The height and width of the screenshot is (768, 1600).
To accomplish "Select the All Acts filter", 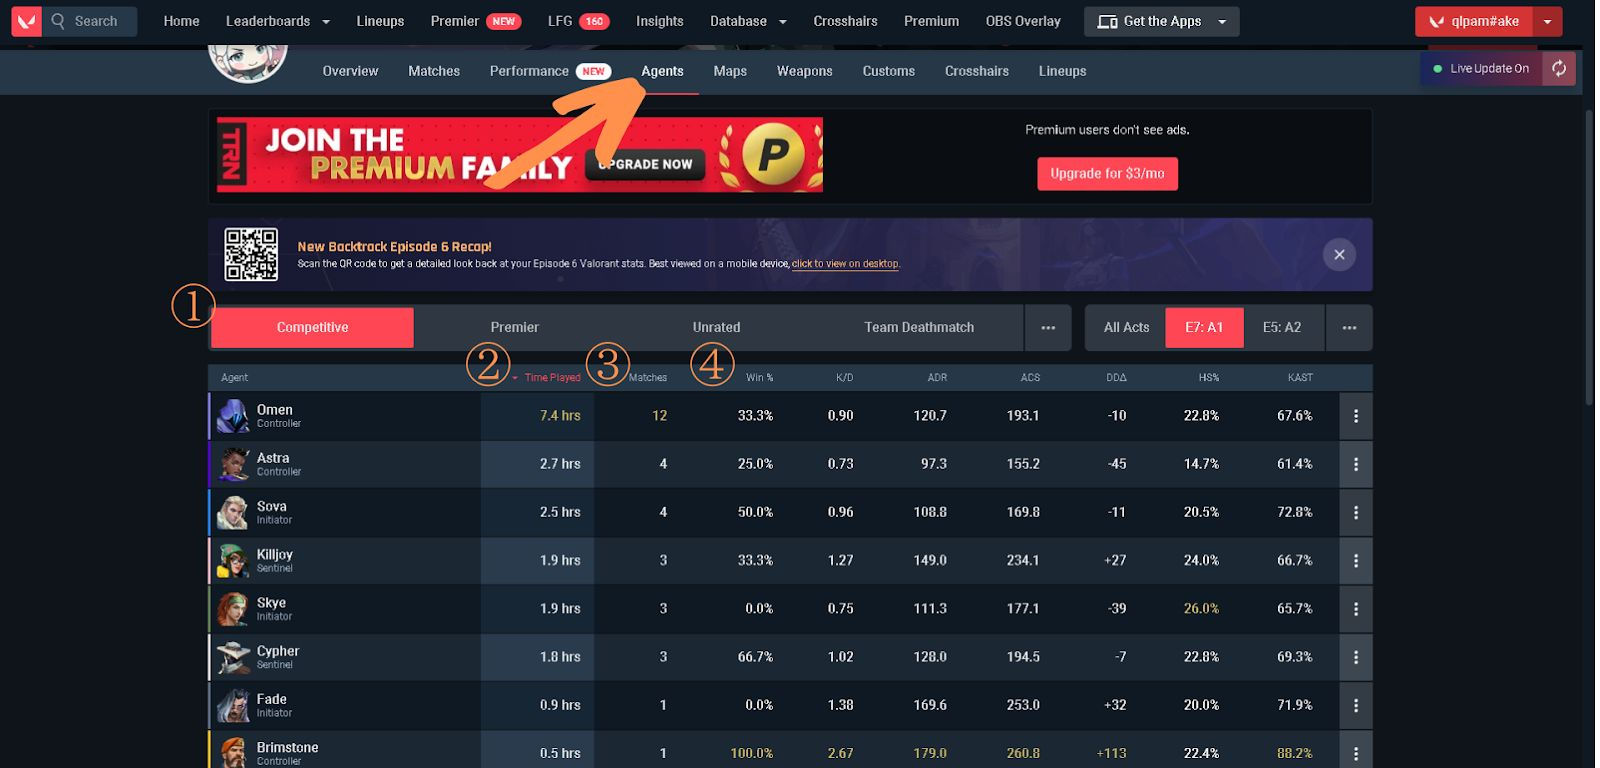I will pyautogui.click(x=1126, y=328).
